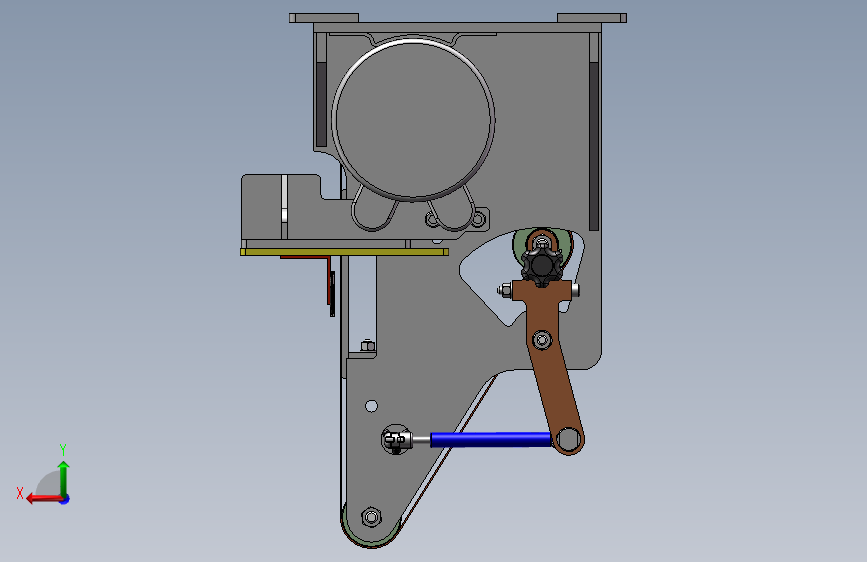Click the red X axis arrow on triad
Screen dimensions: 867x562
(x=44, y=499)
